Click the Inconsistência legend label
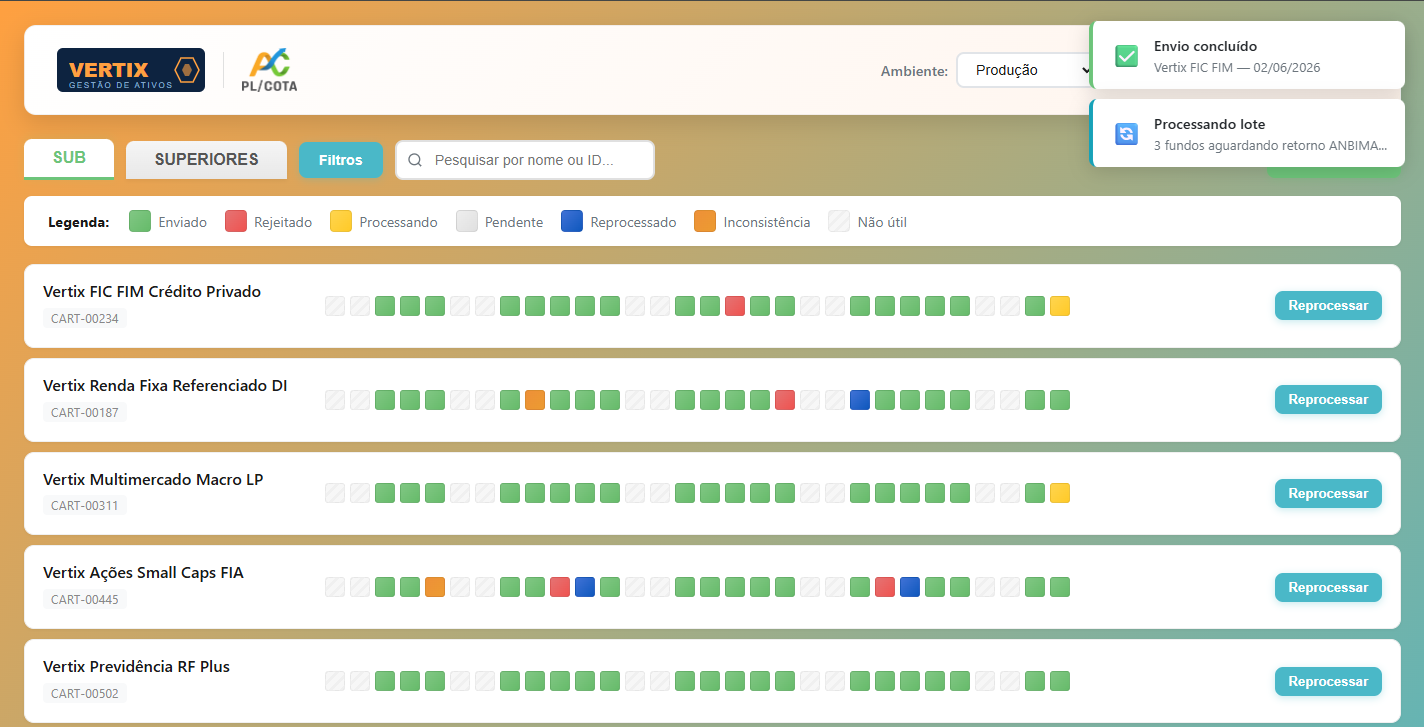This screenshot has width=1424, height=727. click(x=767, y=223)
